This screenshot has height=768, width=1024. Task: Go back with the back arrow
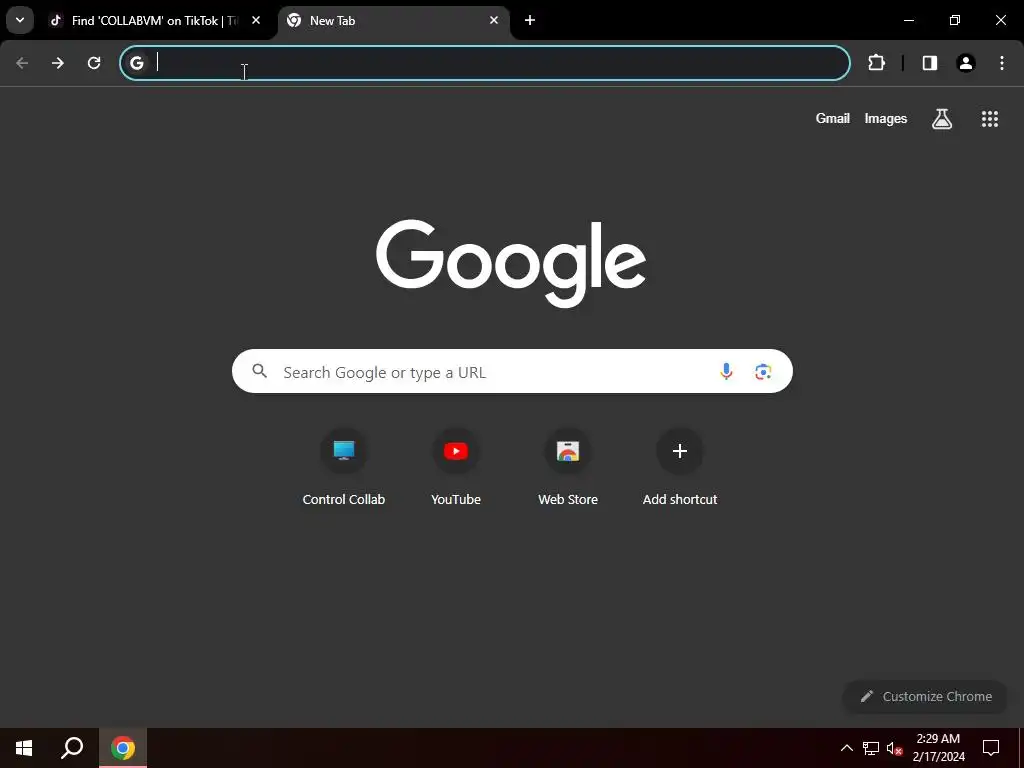coord(22,63)
